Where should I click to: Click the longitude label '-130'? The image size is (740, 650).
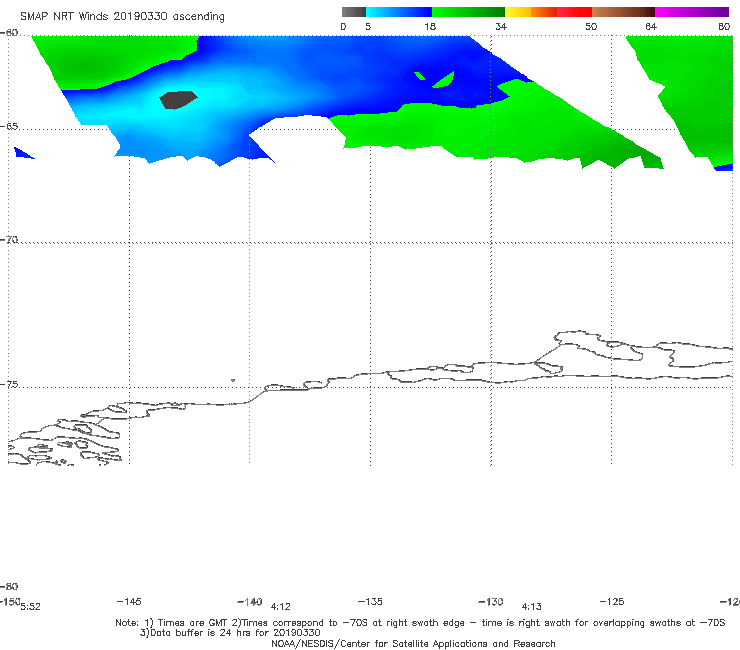(x=491, y=601)
